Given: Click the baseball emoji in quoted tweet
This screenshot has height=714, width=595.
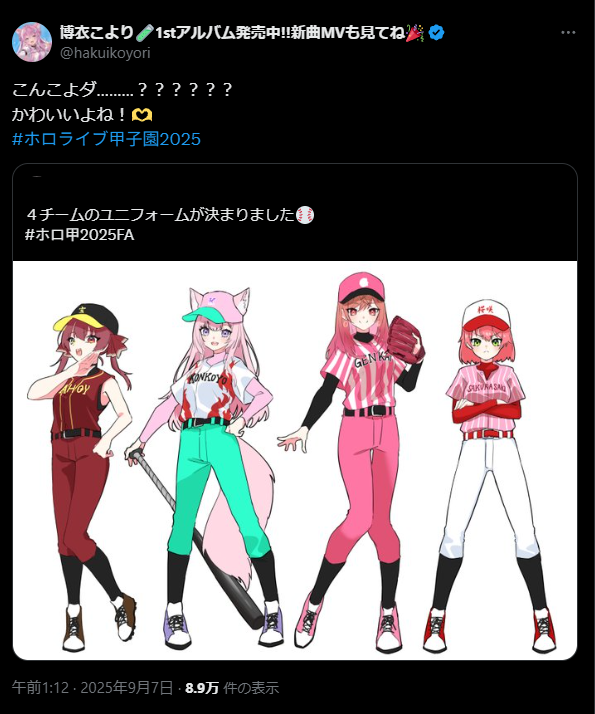Looking at the screenshot, I should pyautogui.click(x=305, y=214).
